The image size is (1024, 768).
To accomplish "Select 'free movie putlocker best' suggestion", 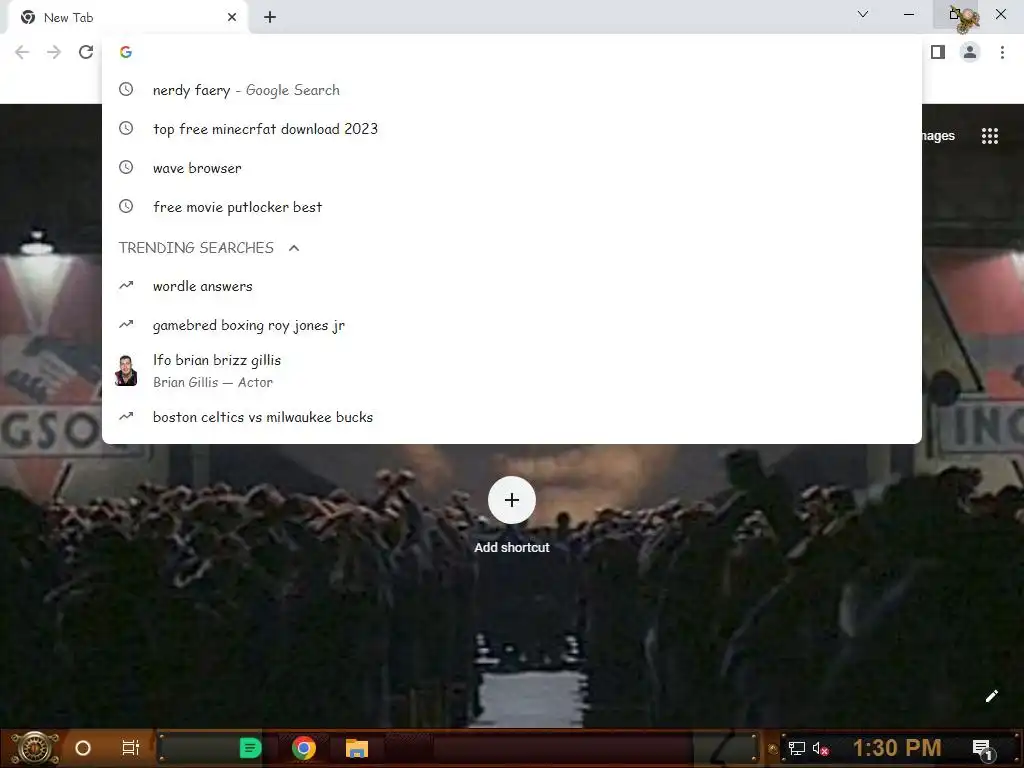I will 511,207.
